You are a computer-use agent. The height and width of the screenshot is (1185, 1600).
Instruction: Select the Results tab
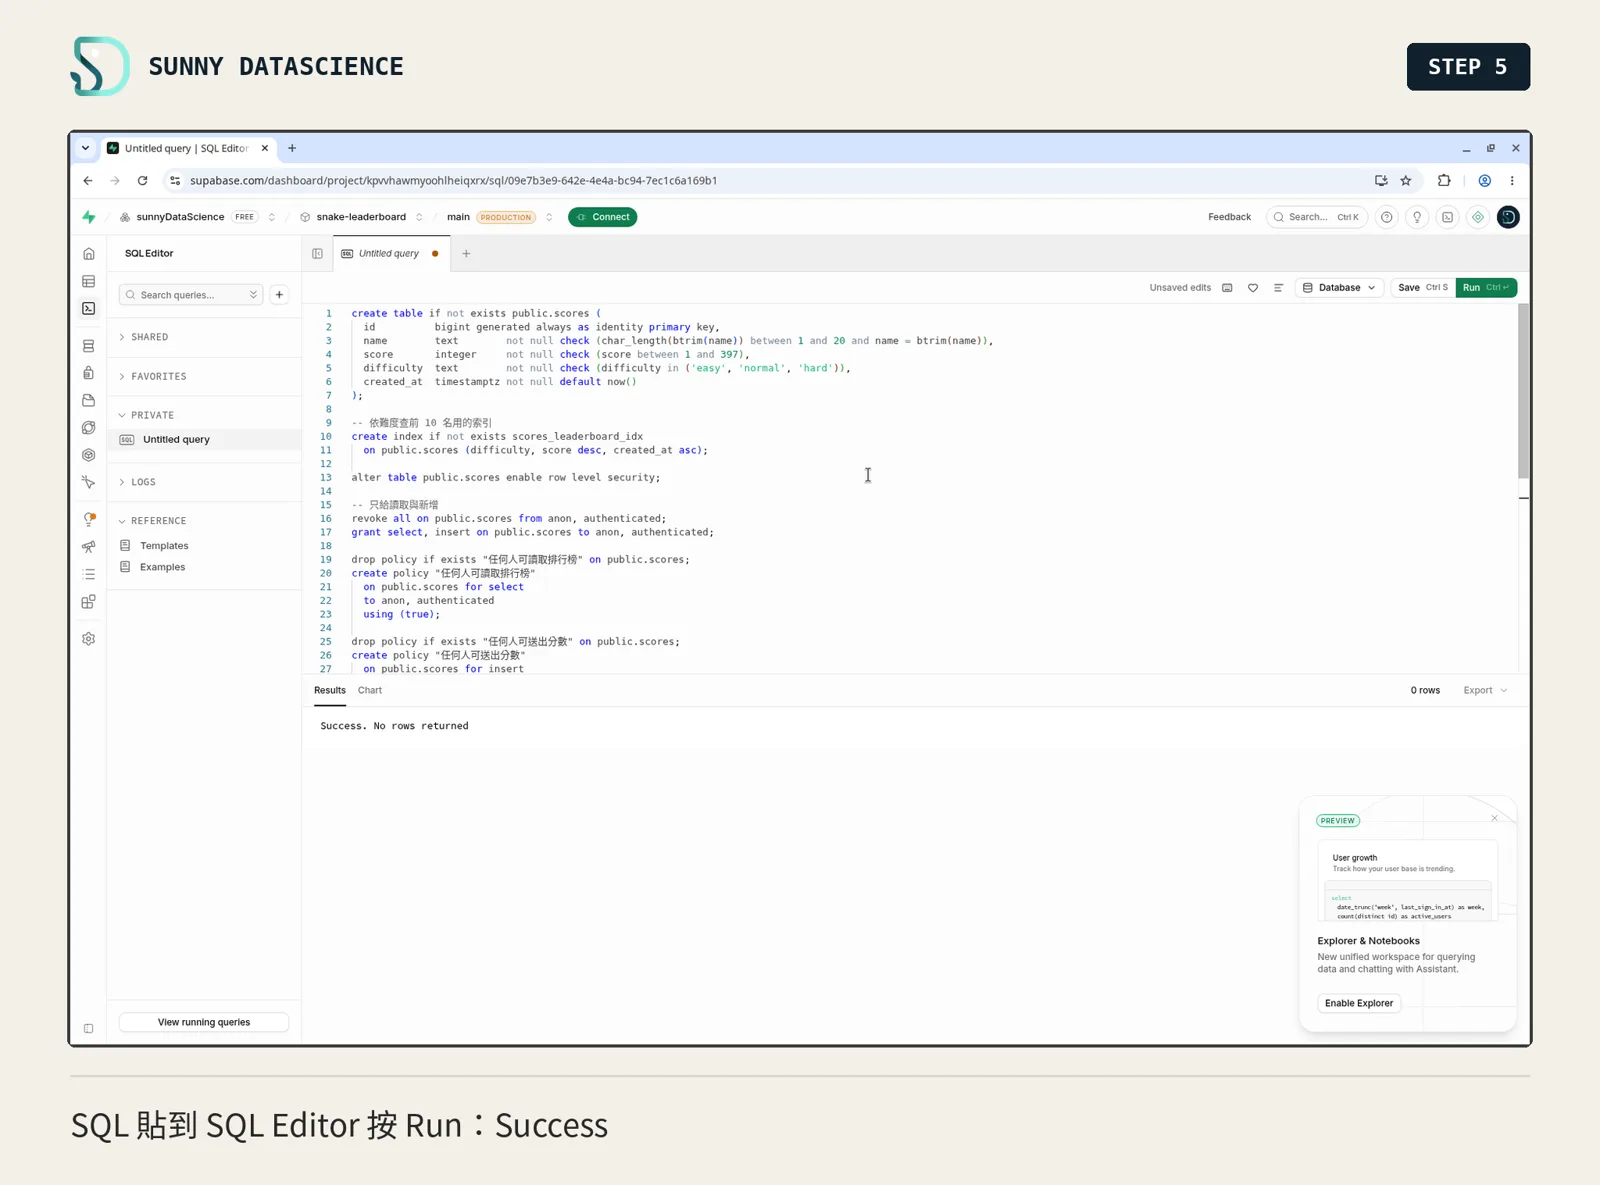(x=330, y=691)
